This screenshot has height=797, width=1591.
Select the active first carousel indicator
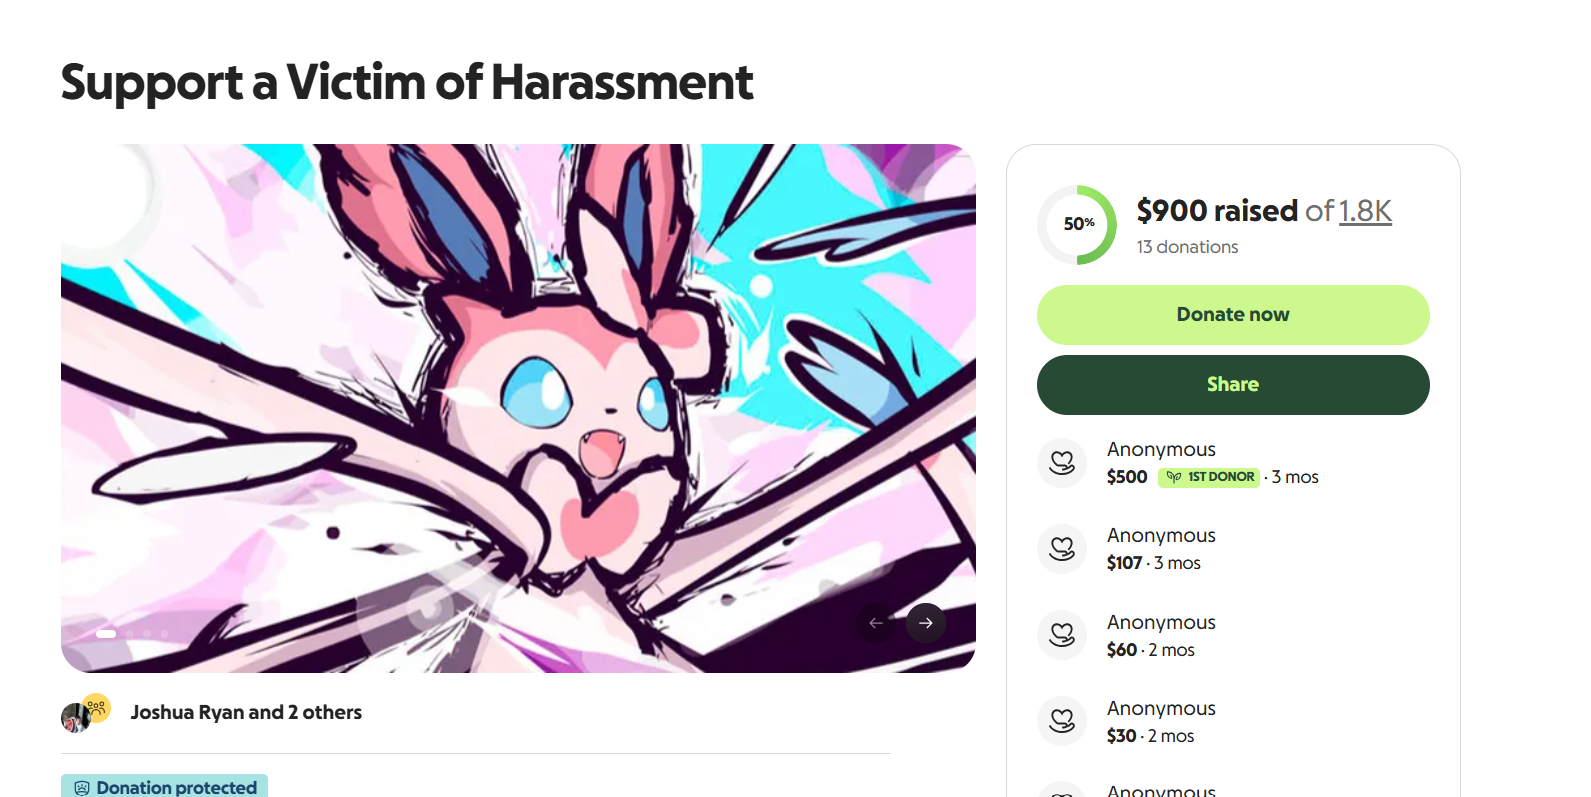point(106,634)
